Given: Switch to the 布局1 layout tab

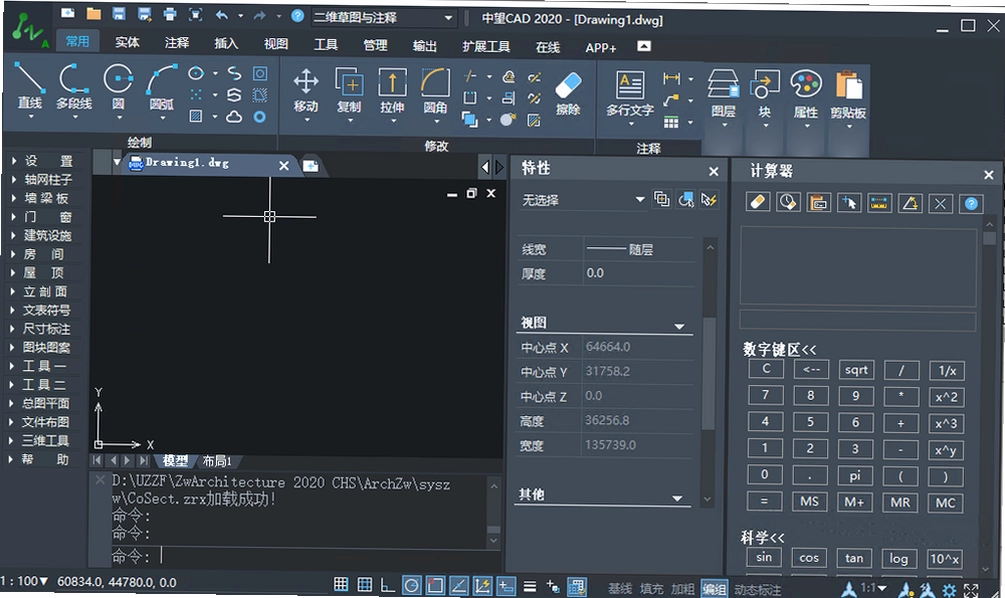Looking at the screenshot, I should click(x=217, y=461).
